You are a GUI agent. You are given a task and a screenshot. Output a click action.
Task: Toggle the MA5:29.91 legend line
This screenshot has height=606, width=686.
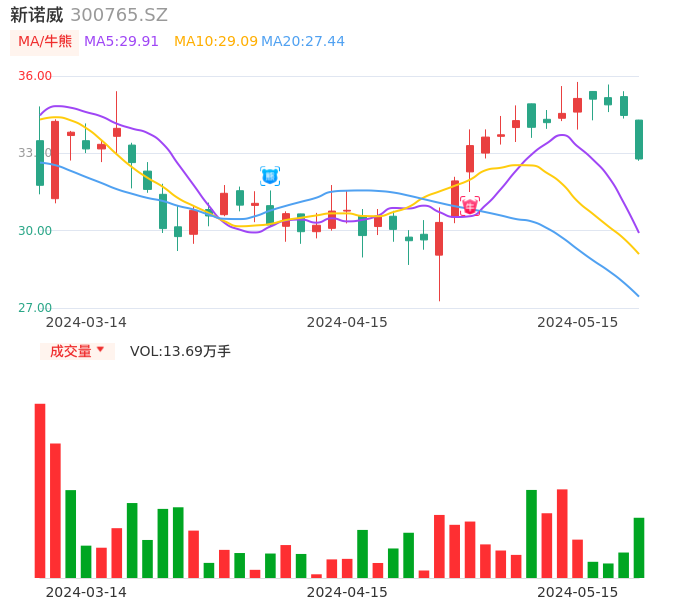121,42
